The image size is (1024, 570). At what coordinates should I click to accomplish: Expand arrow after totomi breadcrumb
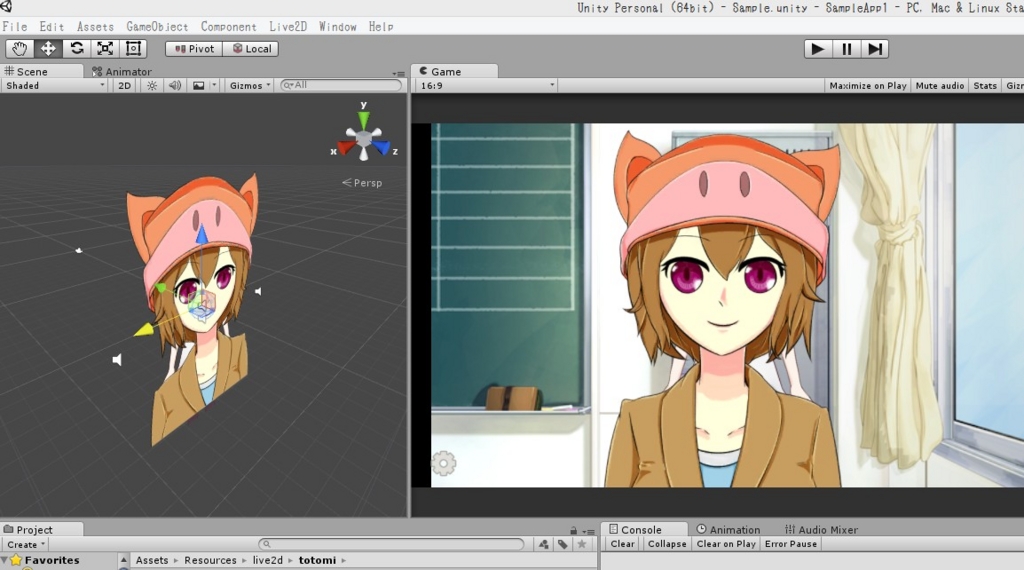344,560
